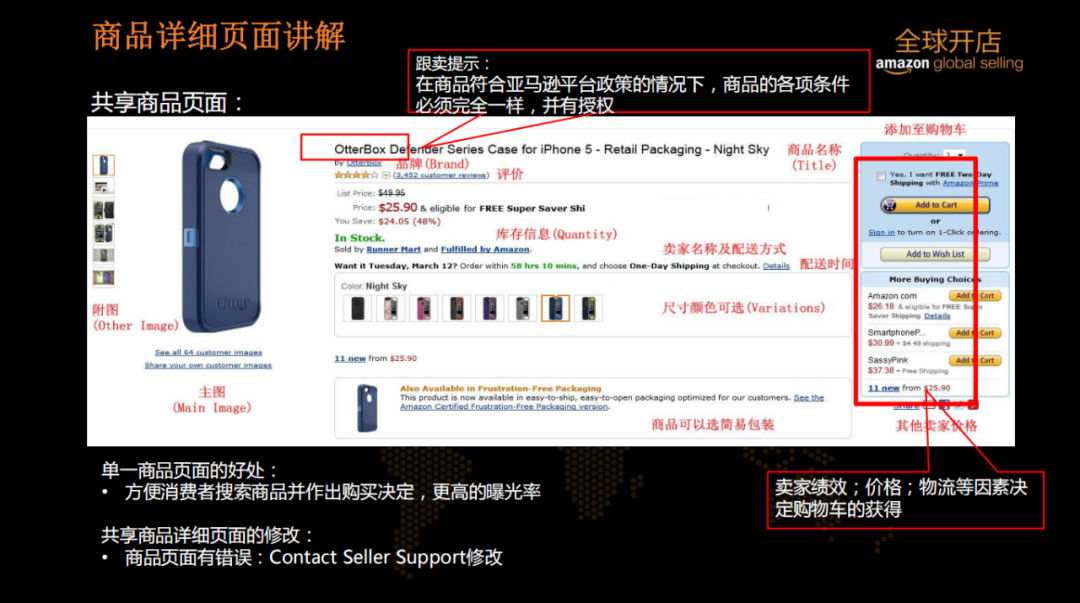Click the last thumbnail in image column
1080x603 pixels.
103,278
